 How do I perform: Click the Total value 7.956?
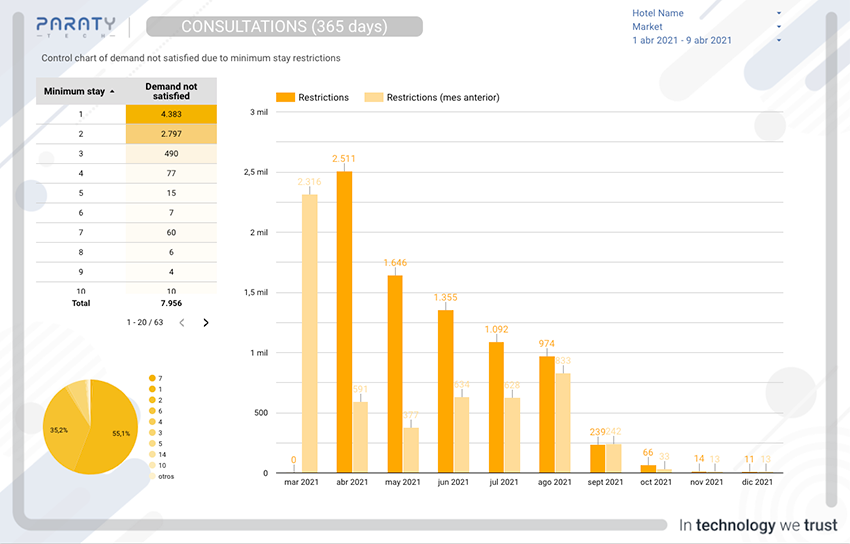(x=171, y=303)
